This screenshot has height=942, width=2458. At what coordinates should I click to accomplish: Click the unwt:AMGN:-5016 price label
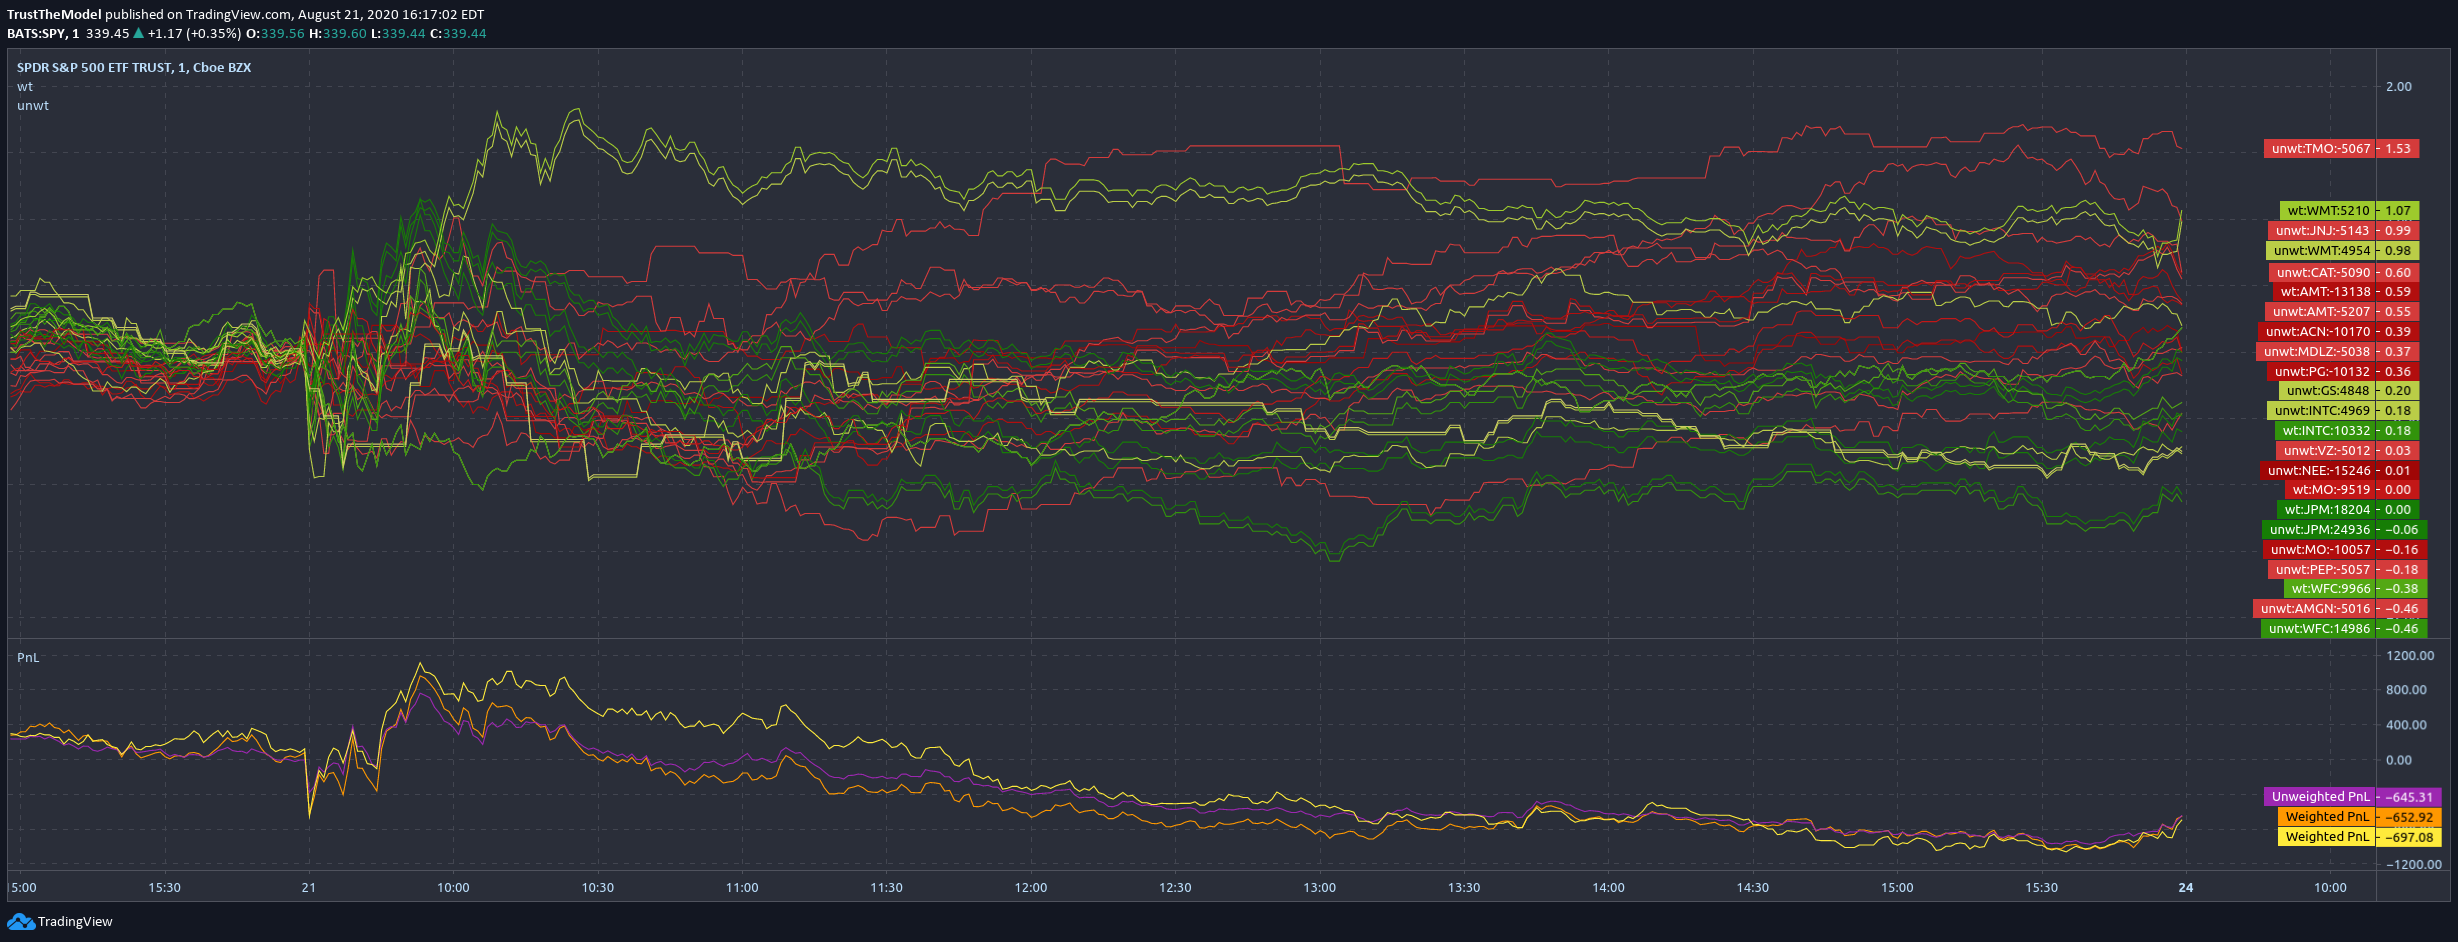[2340, 609]
